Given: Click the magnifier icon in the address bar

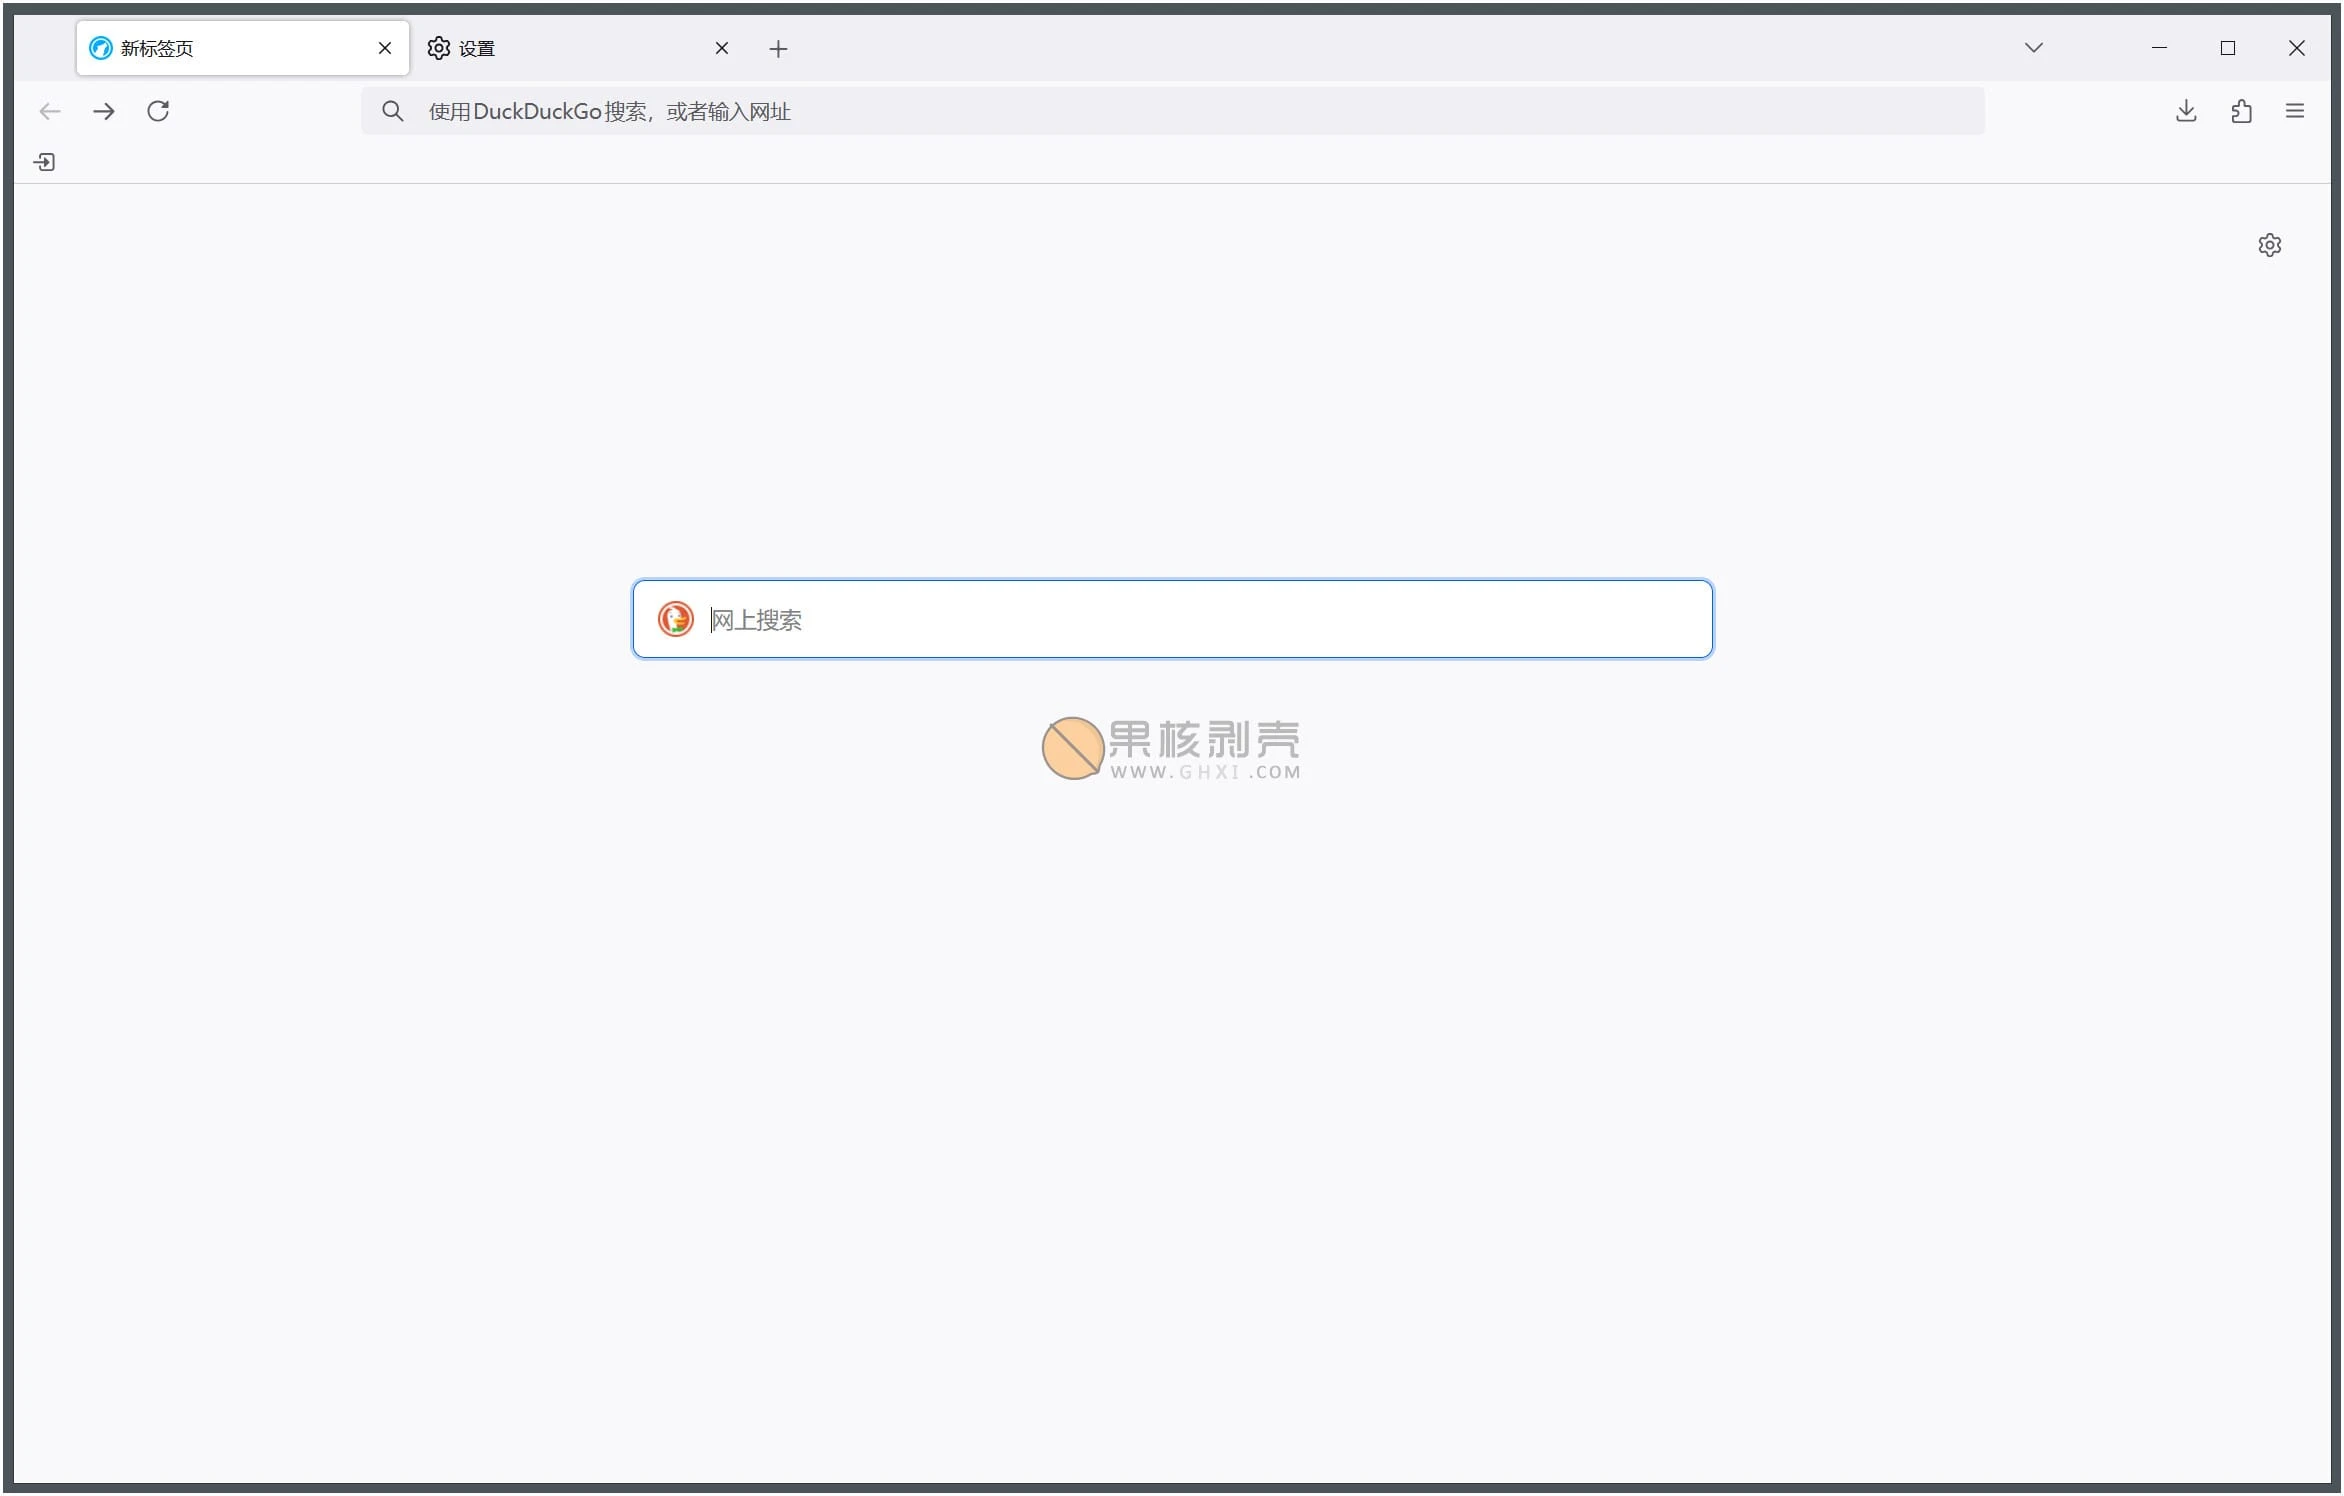Looking at the screenshot, I should point(393,111).
